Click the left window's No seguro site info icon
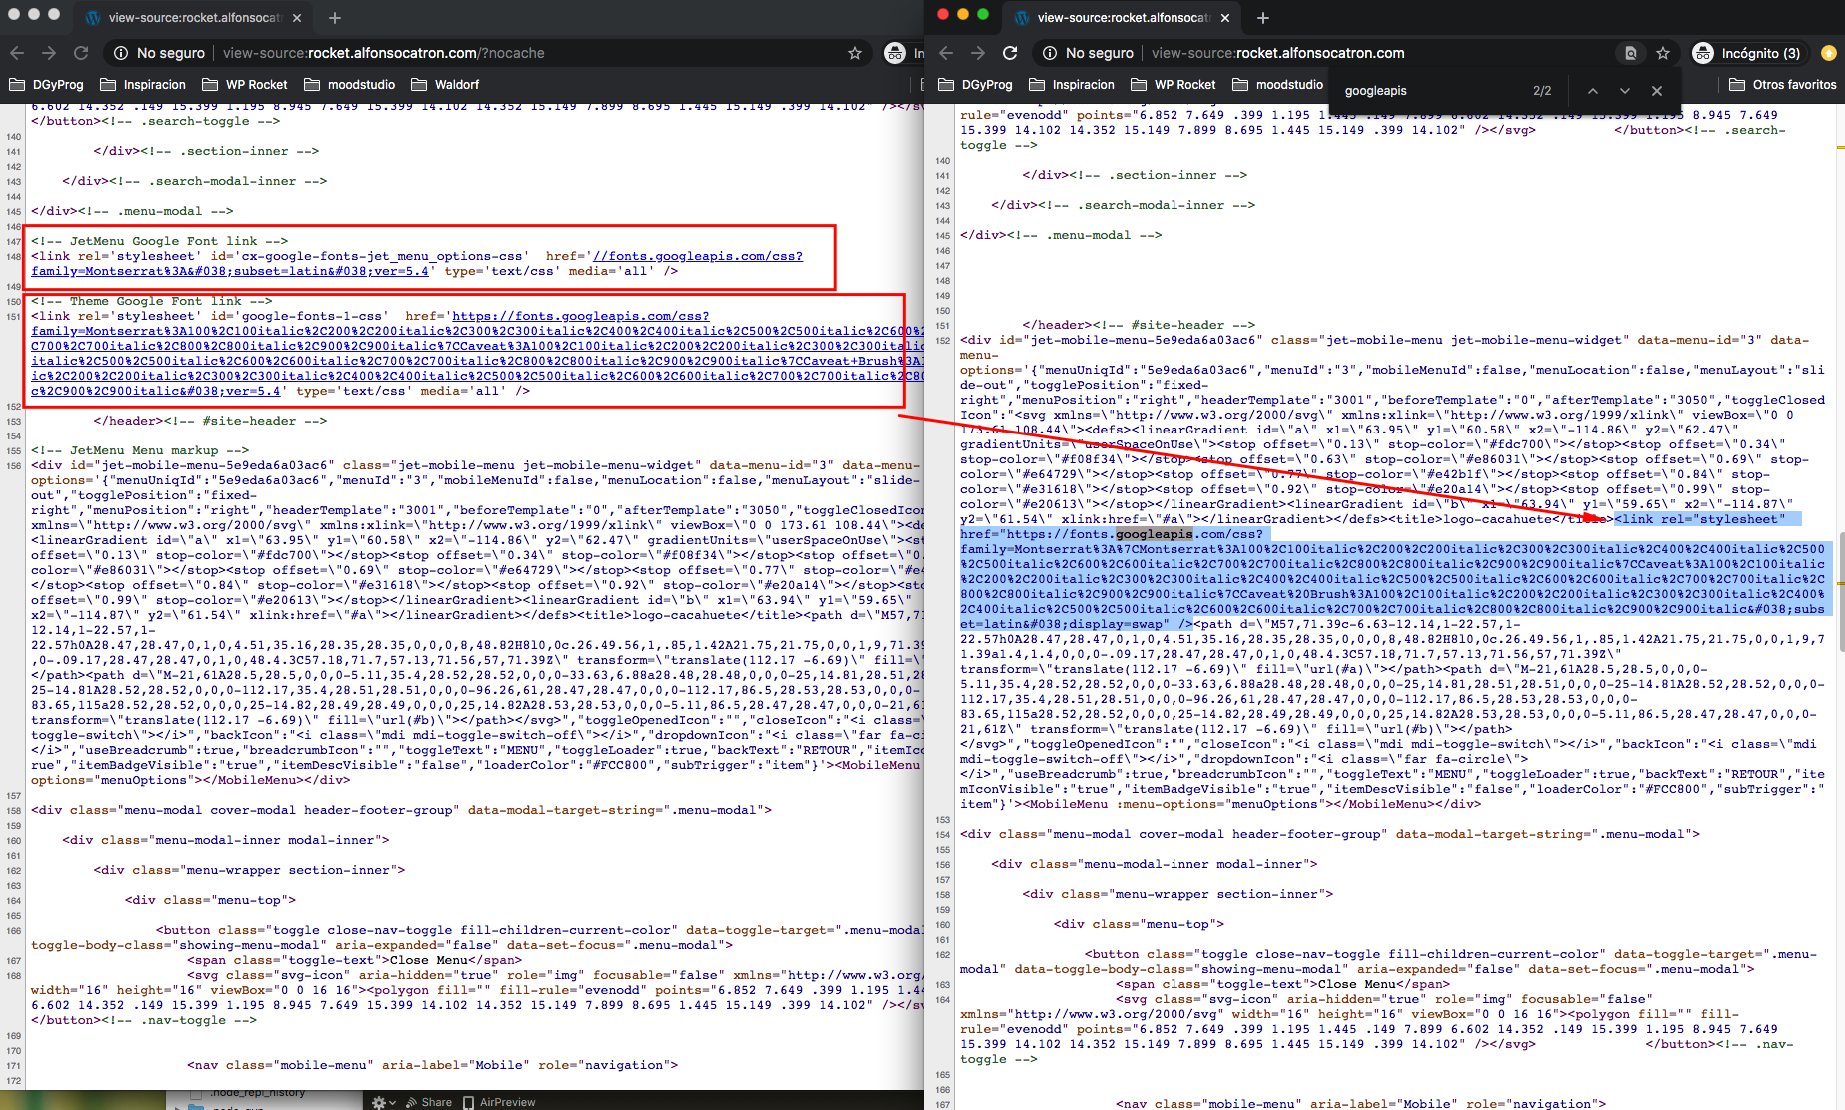1845x1110 pixels. (121, 53)
